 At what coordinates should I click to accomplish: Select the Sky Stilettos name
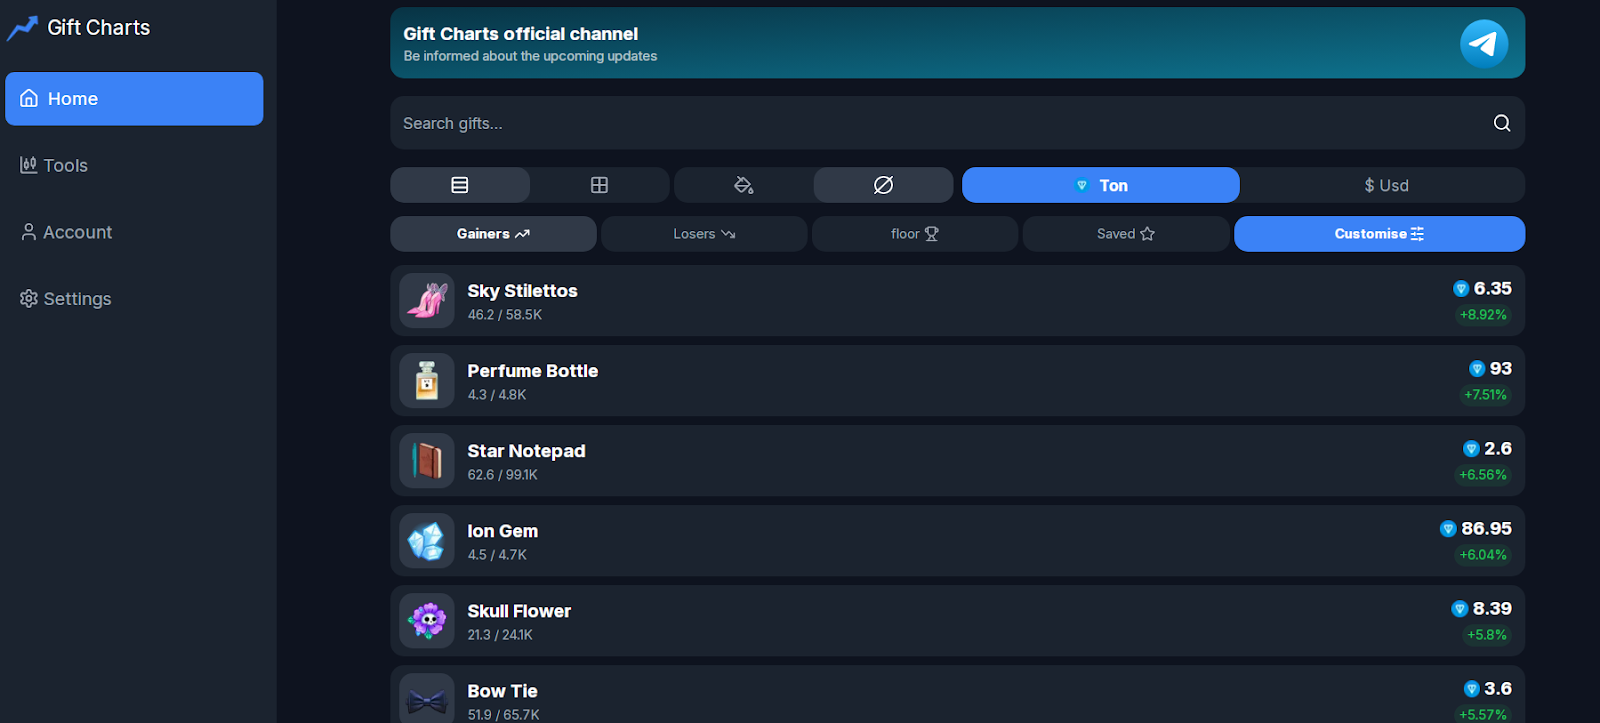tap(523, 291)
